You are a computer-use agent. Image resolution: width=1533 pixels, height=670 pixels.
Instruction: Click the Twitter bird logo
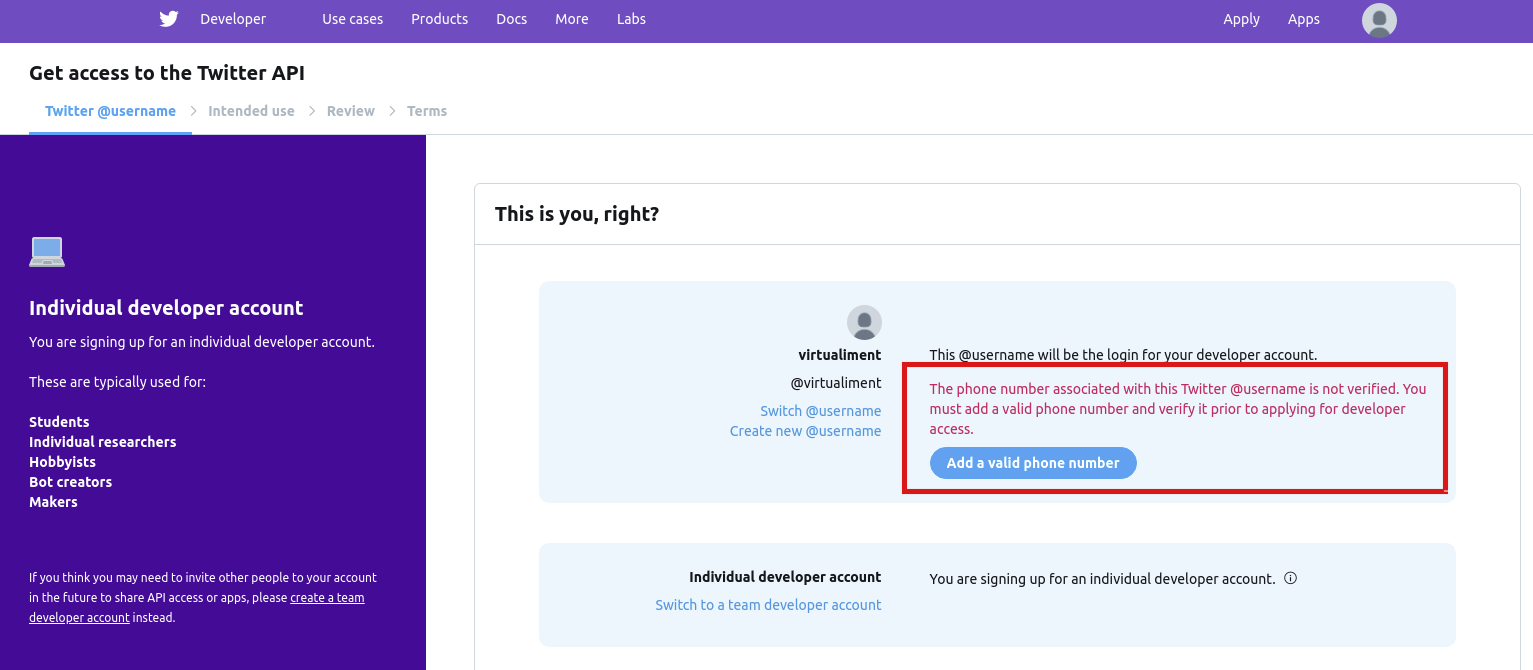[168, 19]
